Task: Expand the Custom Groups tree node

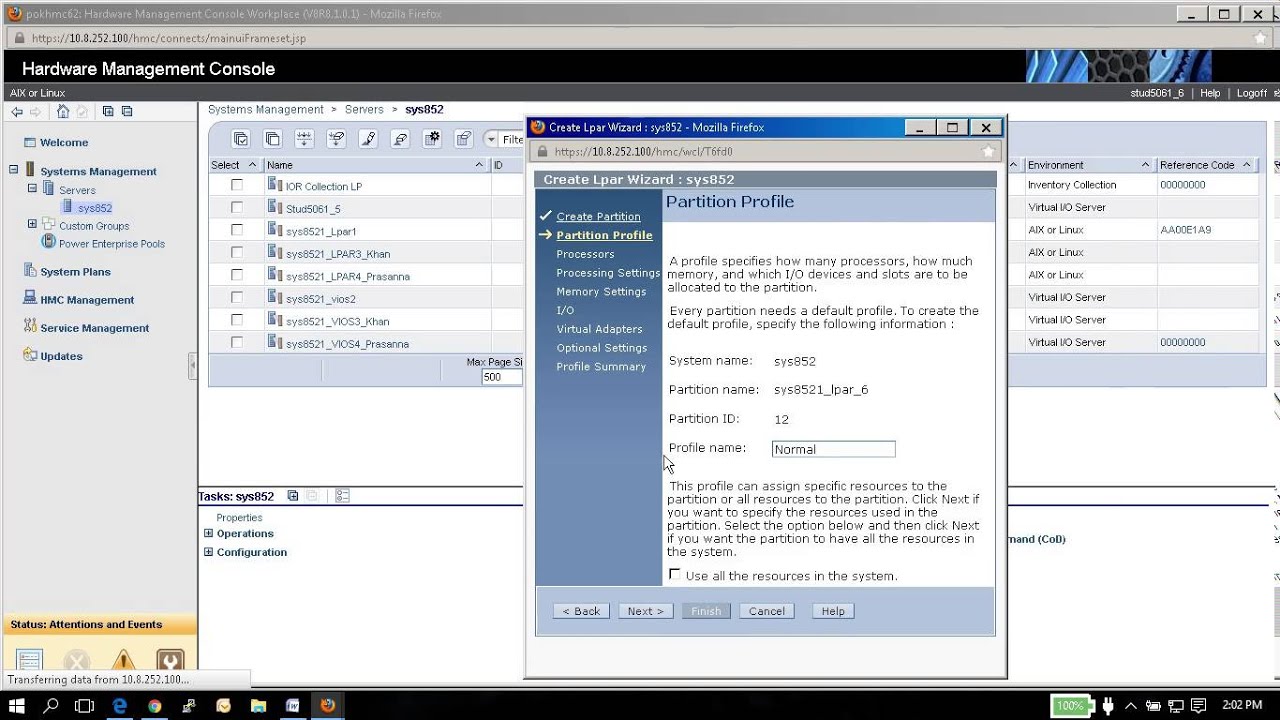Action: pyautogui.click(x=32, y=224)
